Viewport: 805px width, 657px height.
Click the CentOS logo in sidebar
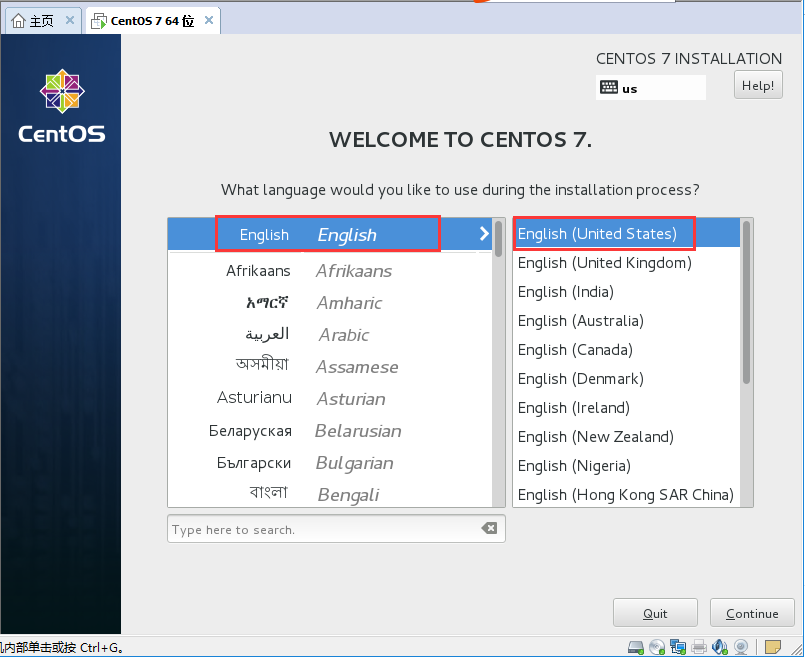pyautogui.click(x=62, y=106)
